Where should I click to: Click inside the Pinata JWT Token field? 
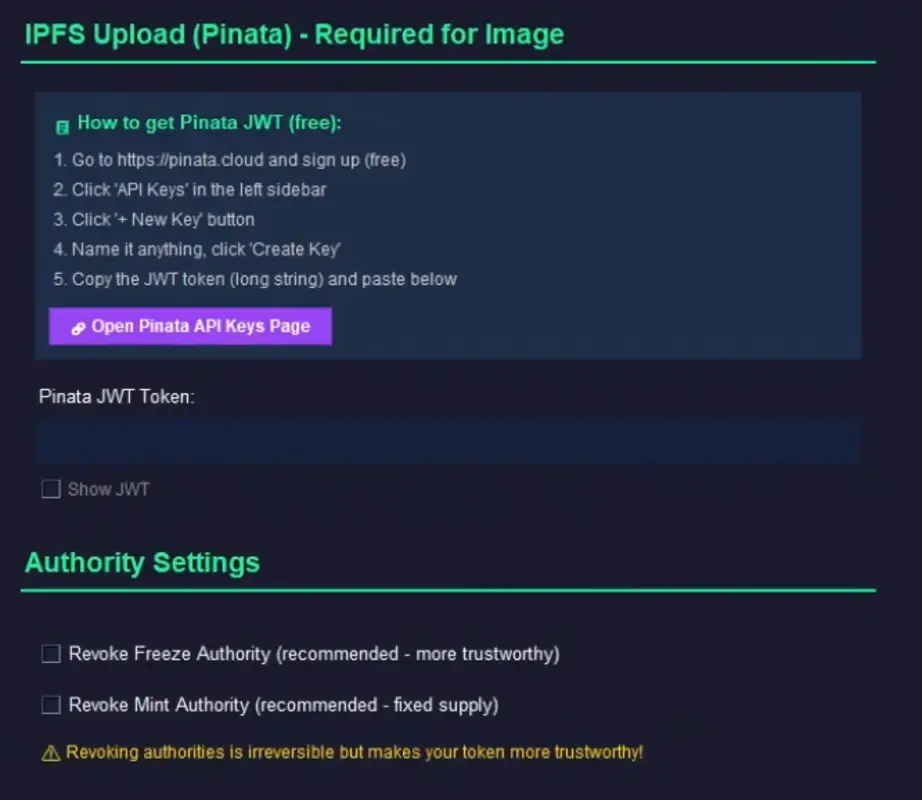coord(450,441)
